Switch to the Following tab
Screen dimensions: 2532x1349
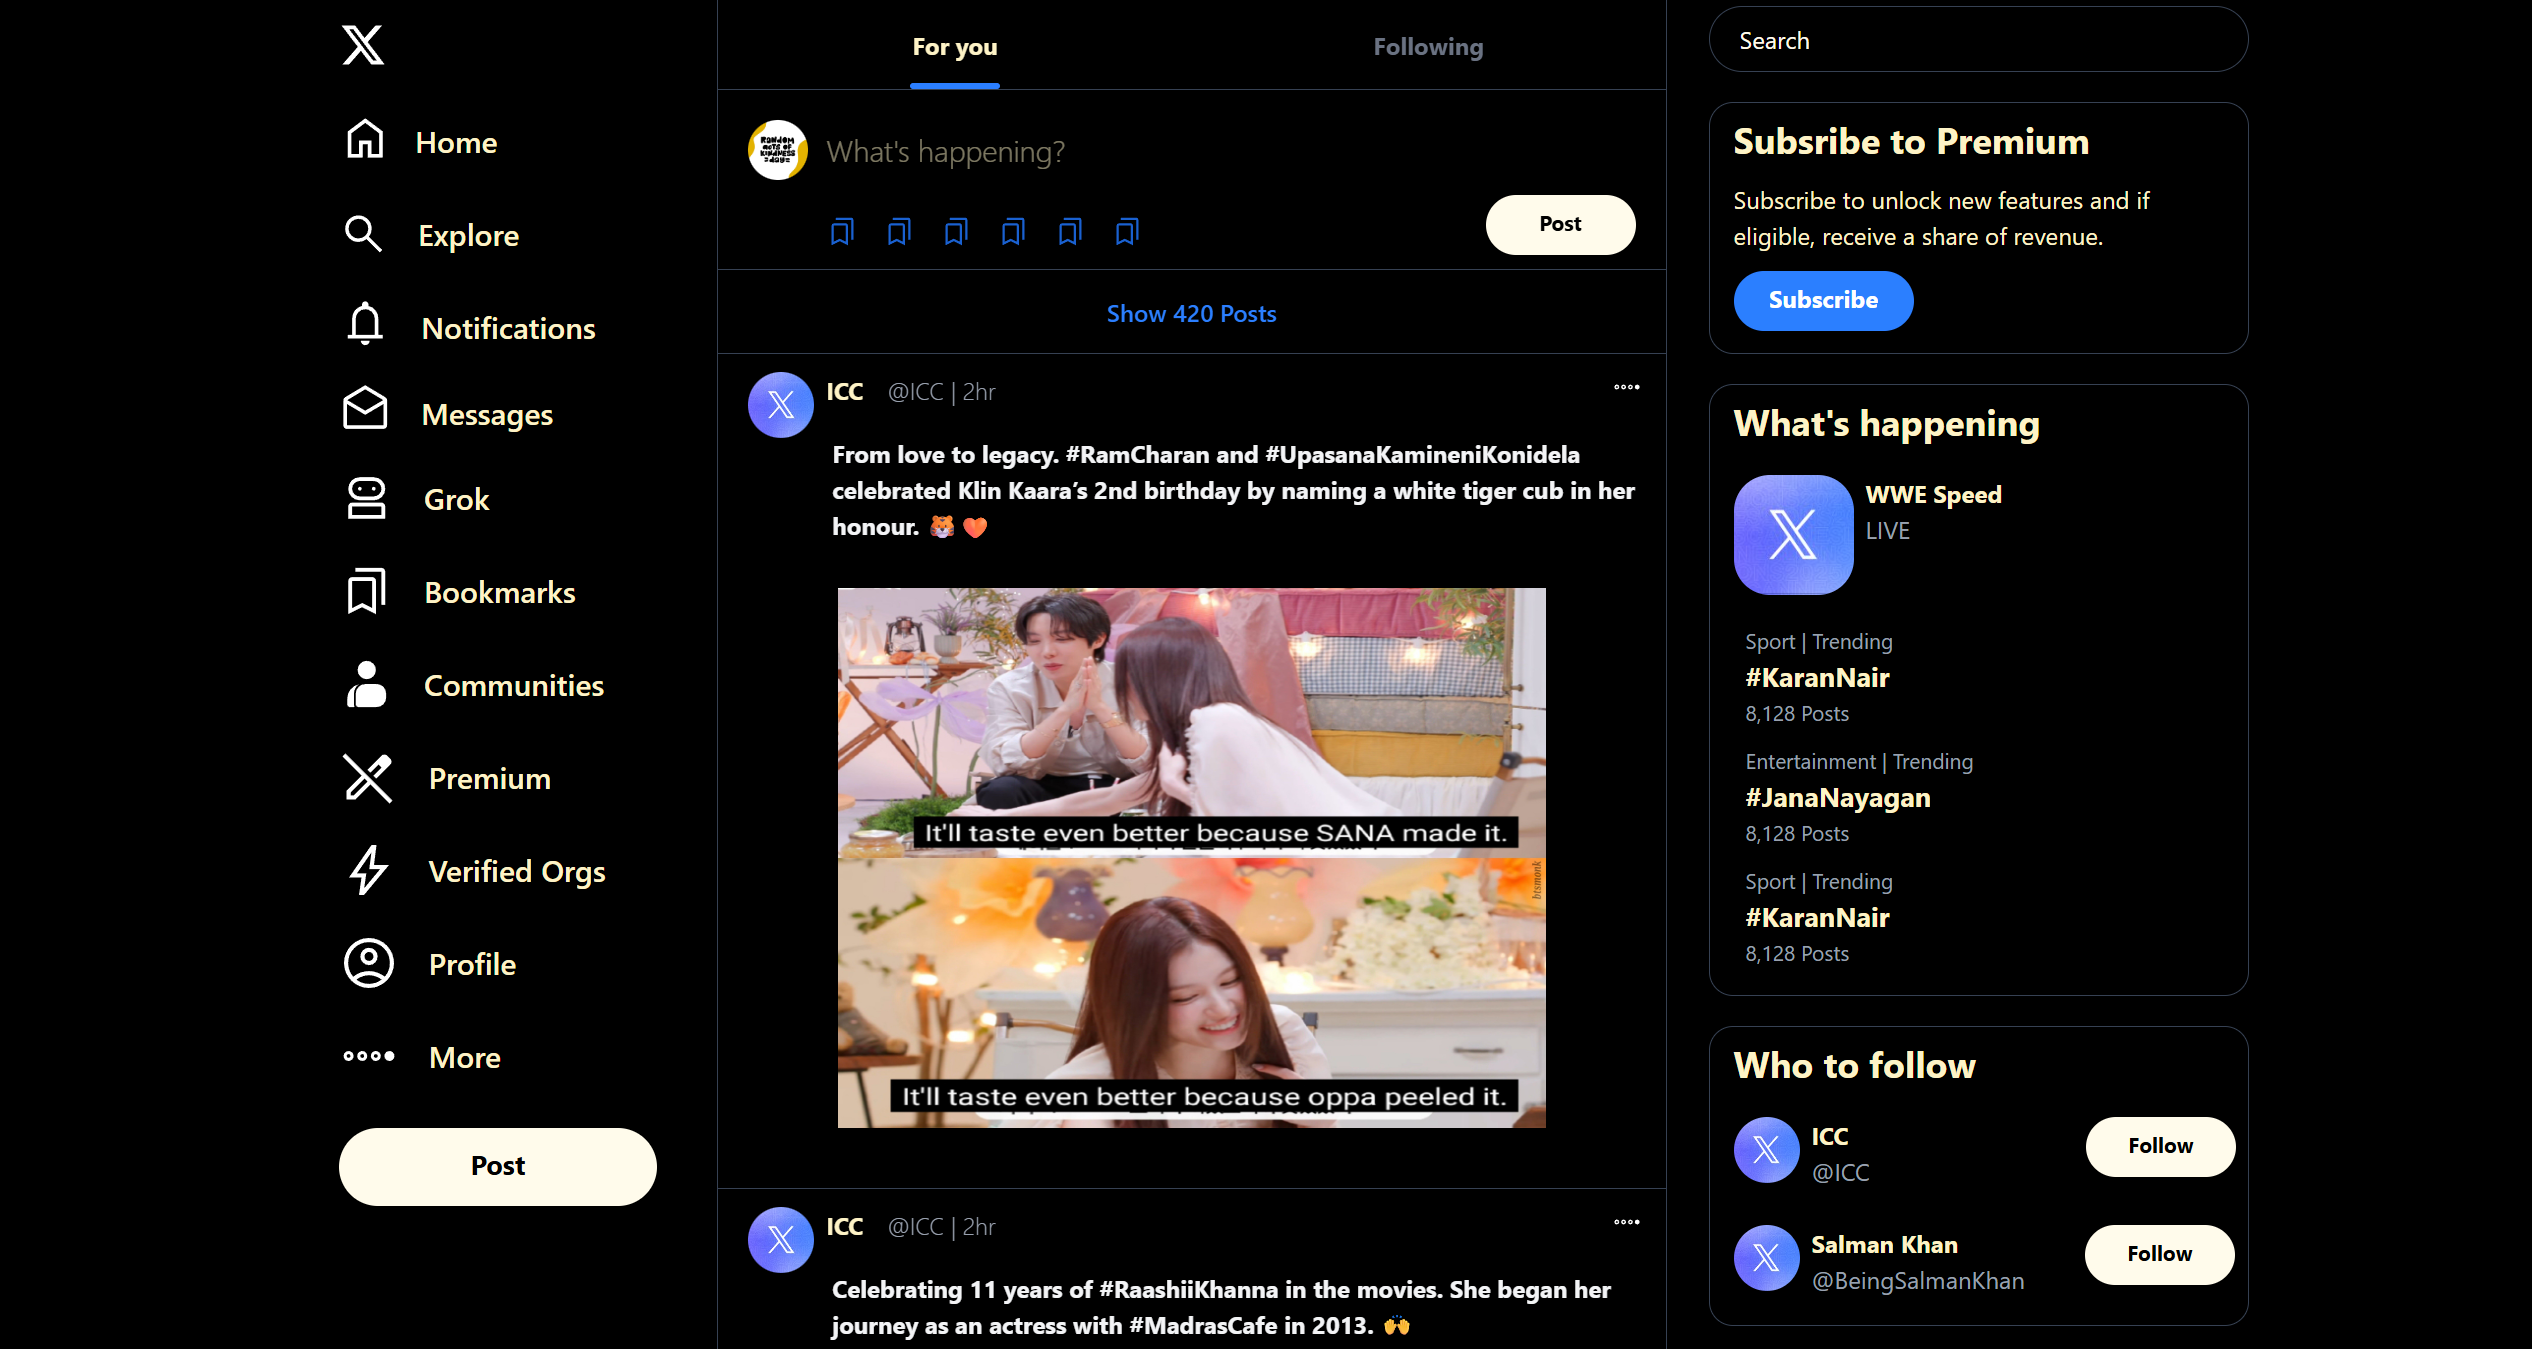coord(1427,47)
